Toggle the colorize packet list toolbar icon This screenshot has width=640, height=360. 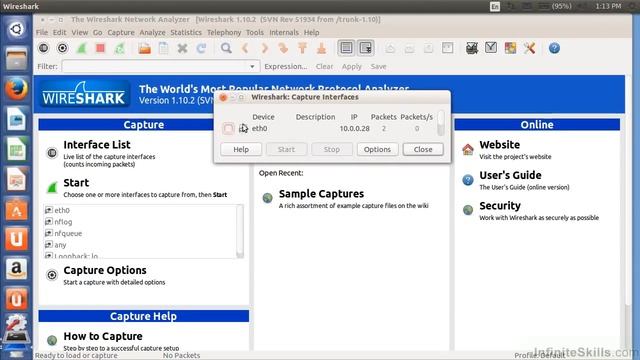[x=347, y=48]
